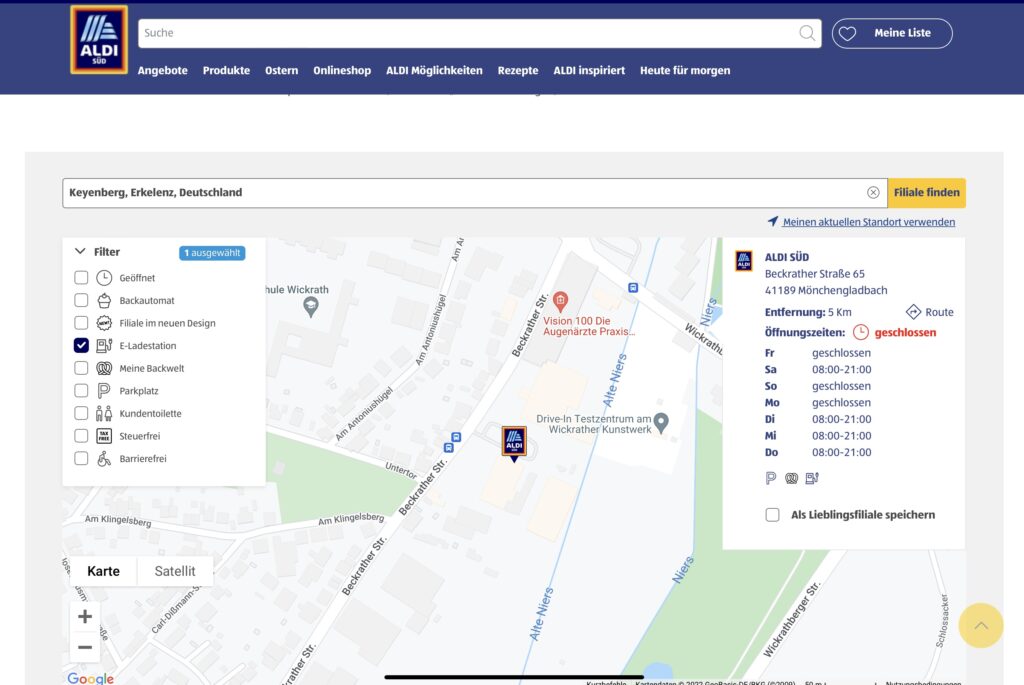Check the Backautomat filter
The width and height of the screenshot is (1024, 685).
click(81, 300)
